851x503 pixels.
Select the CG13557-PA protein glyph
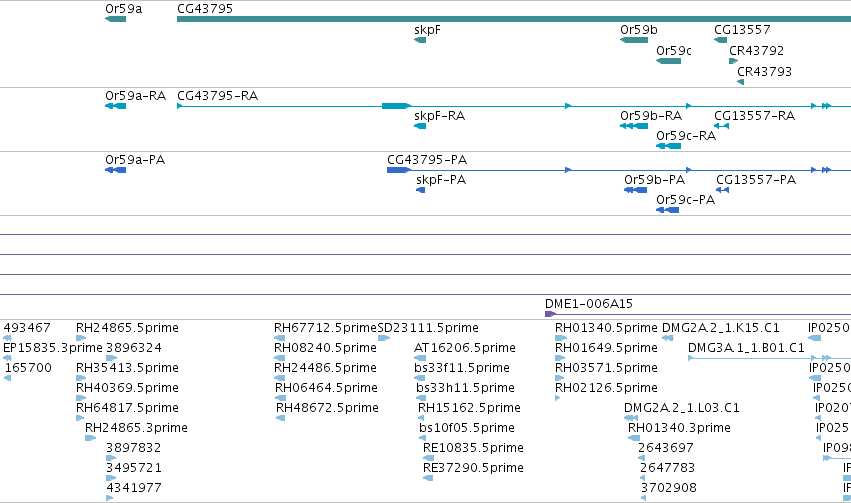[722, 190]
